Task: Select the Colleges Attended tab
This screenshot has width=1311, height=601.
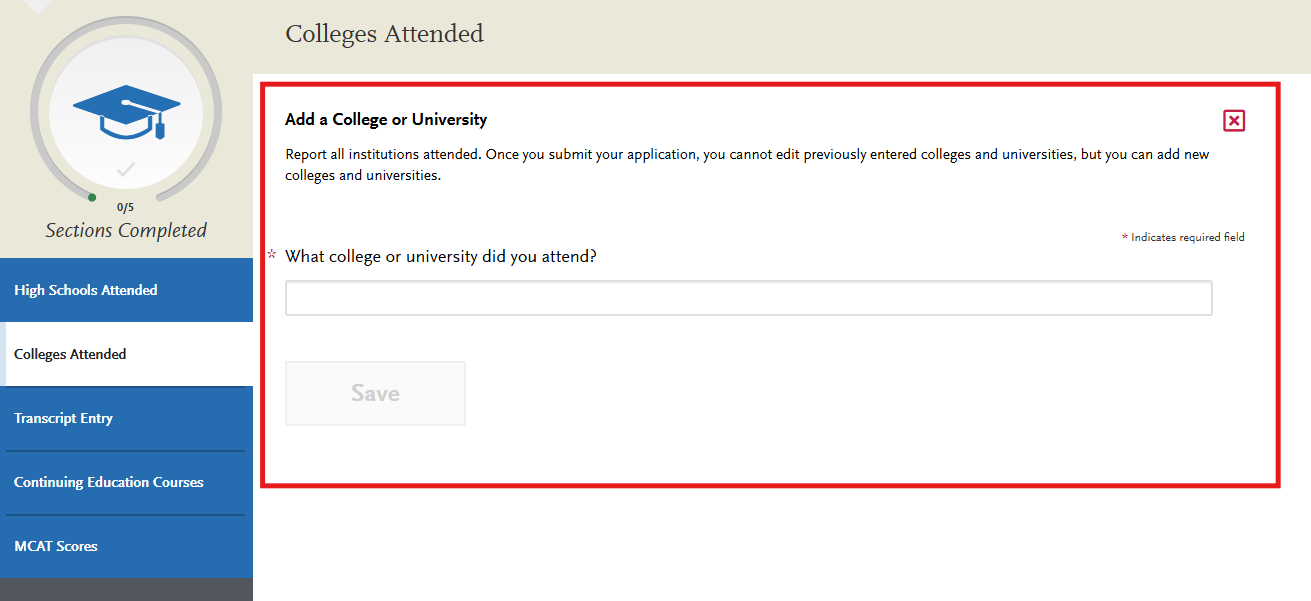Action: (x=70, y=353)
